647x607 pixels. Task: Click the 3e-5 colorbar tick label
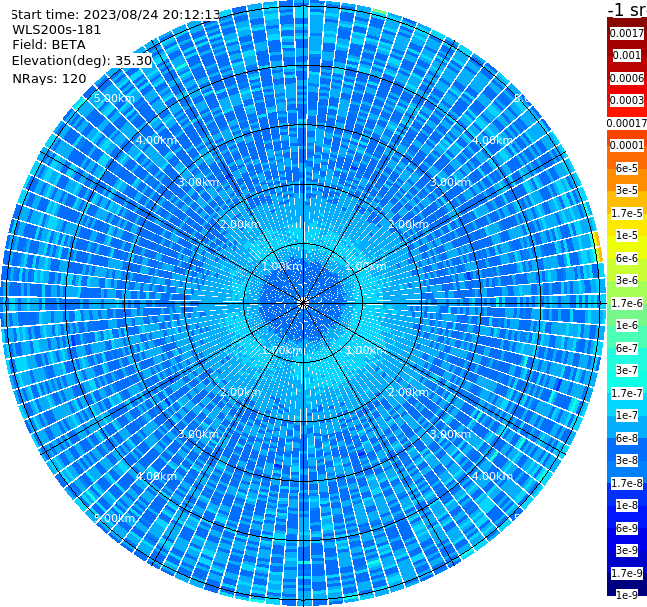point(627,190)
